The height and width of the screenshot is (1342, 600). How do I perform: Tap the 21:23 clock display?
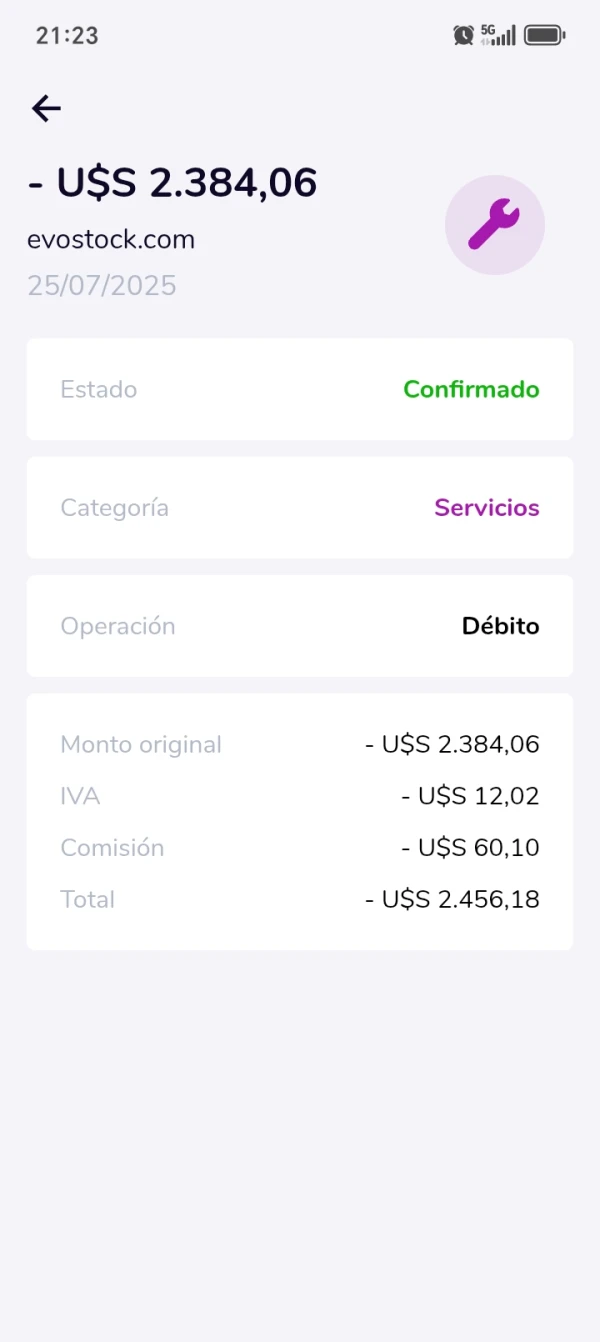click(x=67, y=35)
